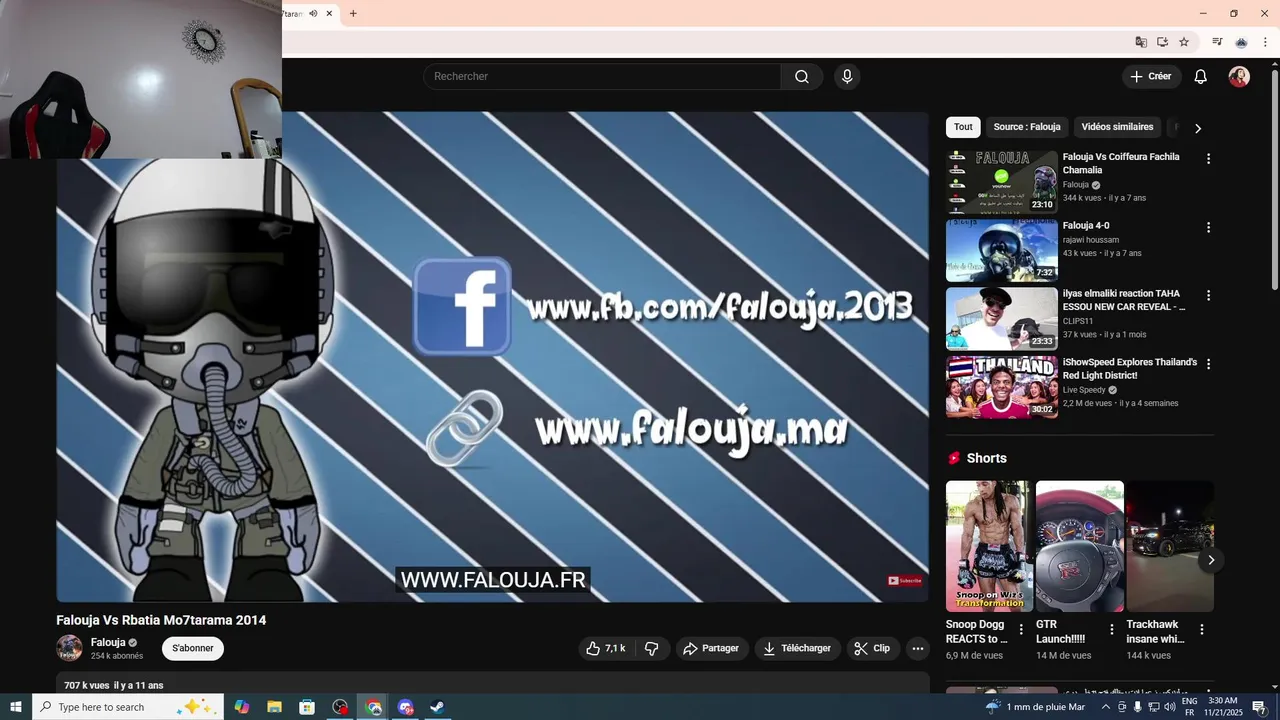Open options for Falouja 4-0 video

tap(1208, 228)
